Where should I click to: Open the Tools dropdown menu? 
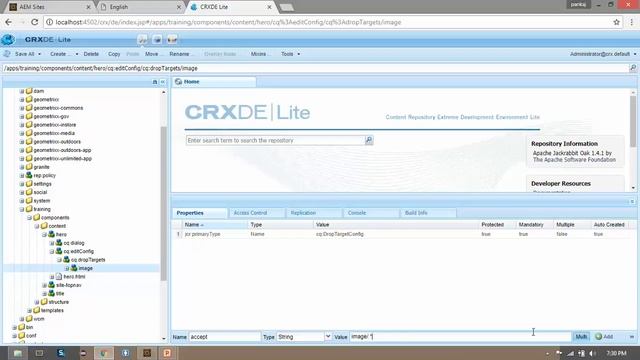[x=290, y=54]
